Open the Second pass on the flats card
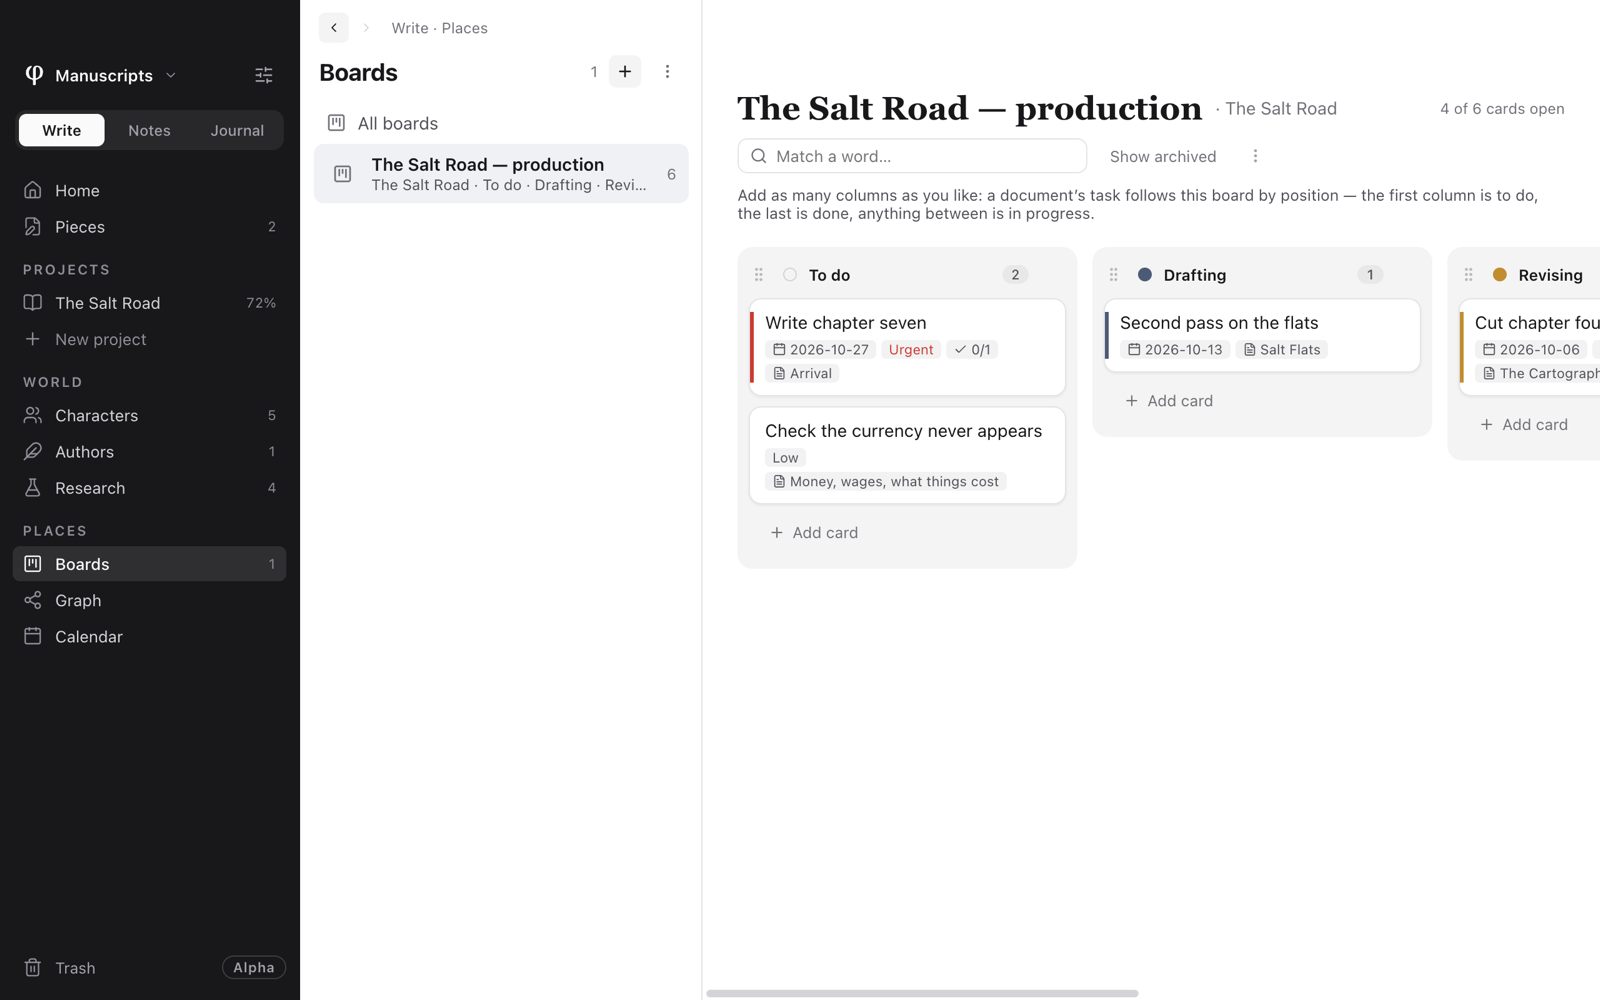 1262,335
